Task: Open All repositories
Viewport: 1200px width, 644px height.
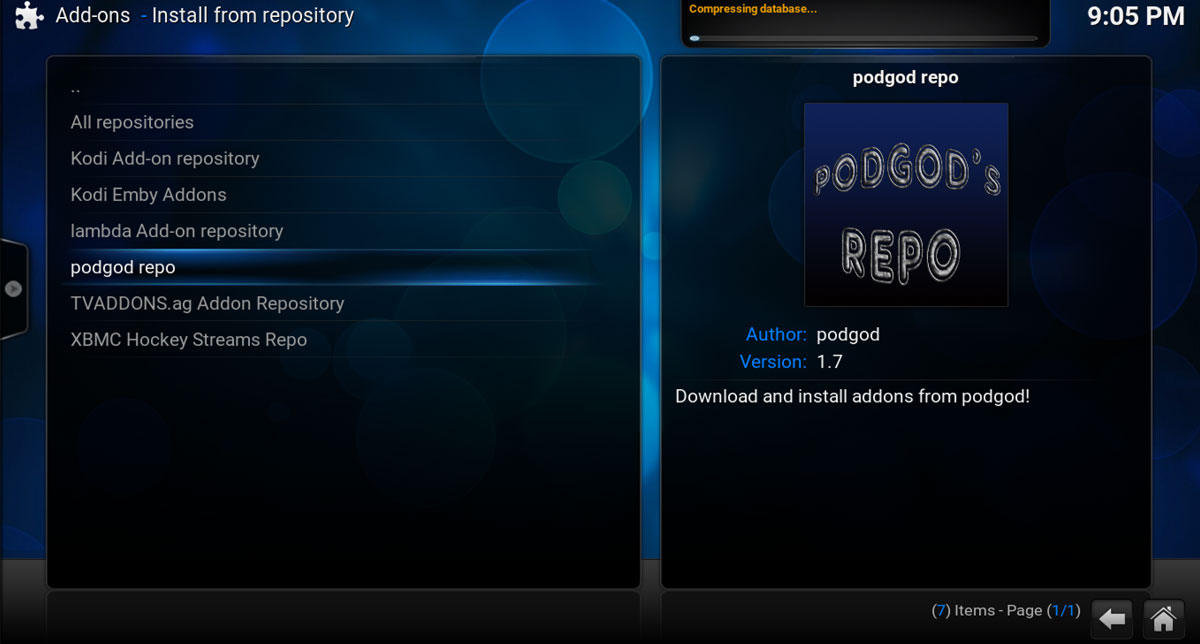Action: coord(343,122)
